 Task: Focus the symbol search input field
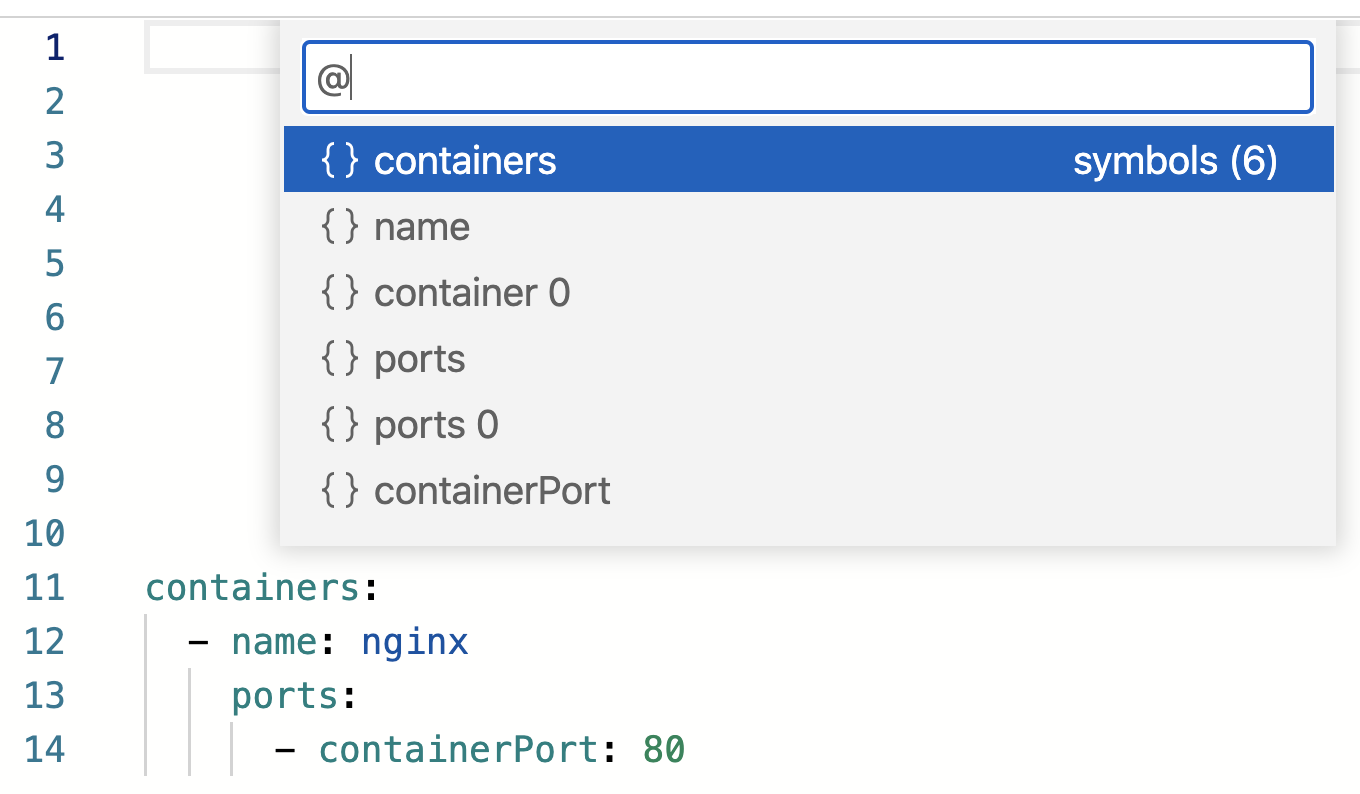pyautogui.click(x=808, y=78)
